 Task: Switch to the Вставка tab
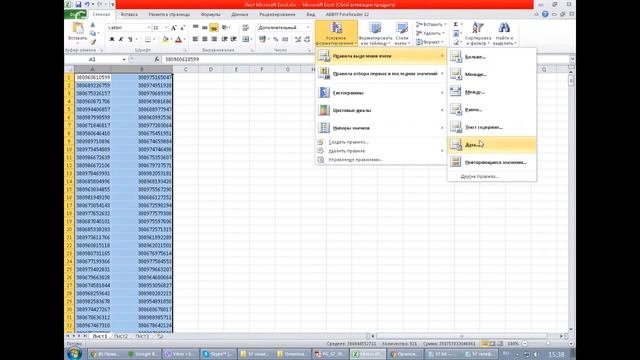coord(129,14)
